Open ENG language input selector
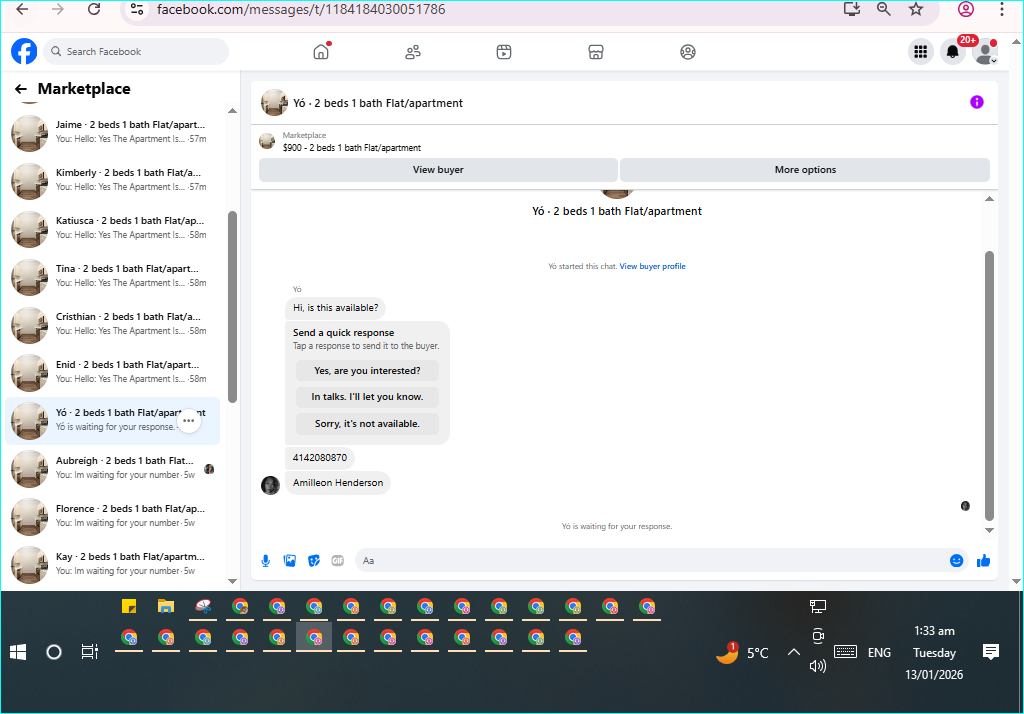 [879, 653]
